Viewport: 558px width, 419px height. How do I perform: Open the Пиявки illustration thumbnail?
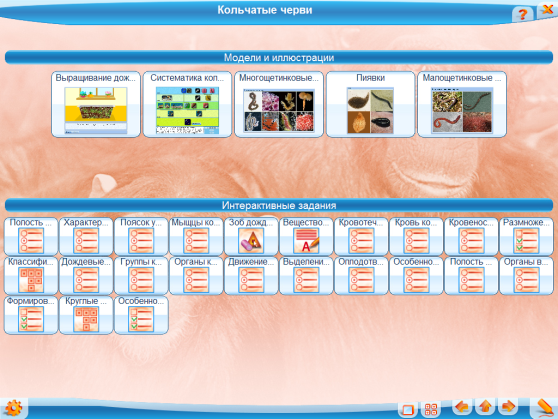(370, 104)
